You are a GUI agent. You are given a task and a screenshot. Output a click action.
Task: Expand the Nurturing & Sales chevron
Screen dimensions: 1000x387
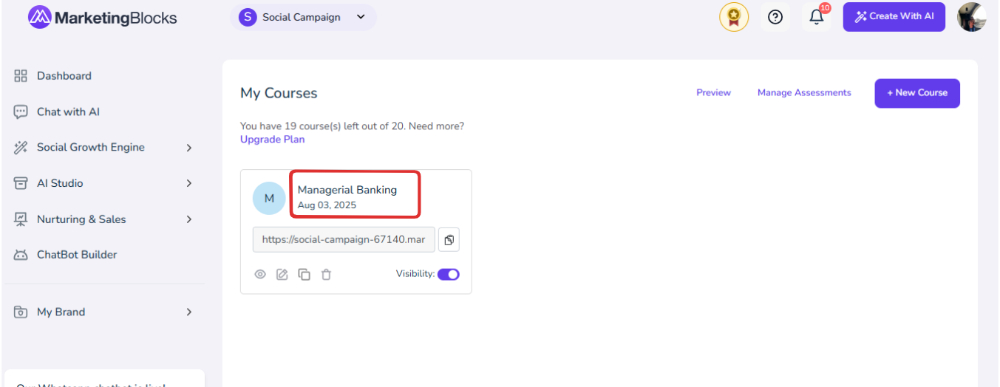[x=189, y=219]
